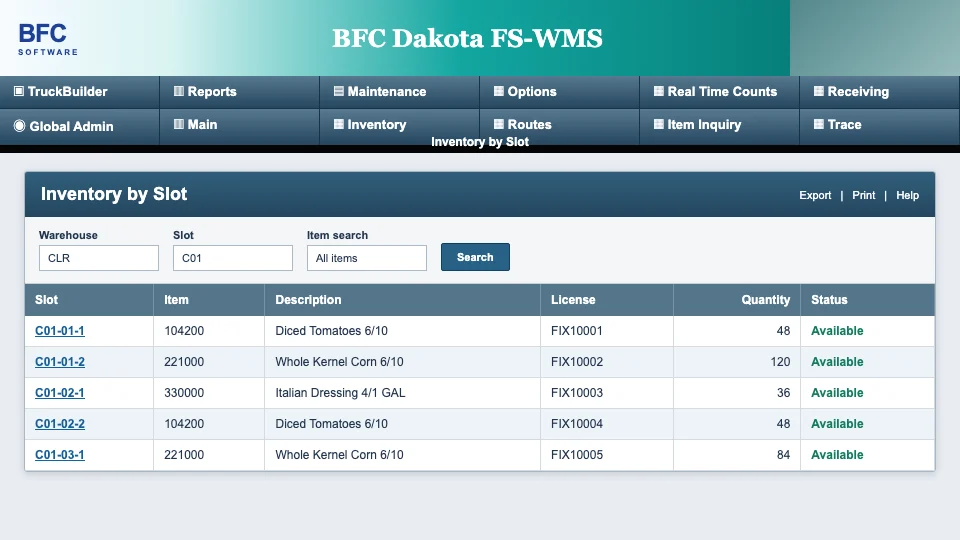Click Italian Dressing 4/1 GAL description
Screen dimensions: 960x540
tap(340, 392)
